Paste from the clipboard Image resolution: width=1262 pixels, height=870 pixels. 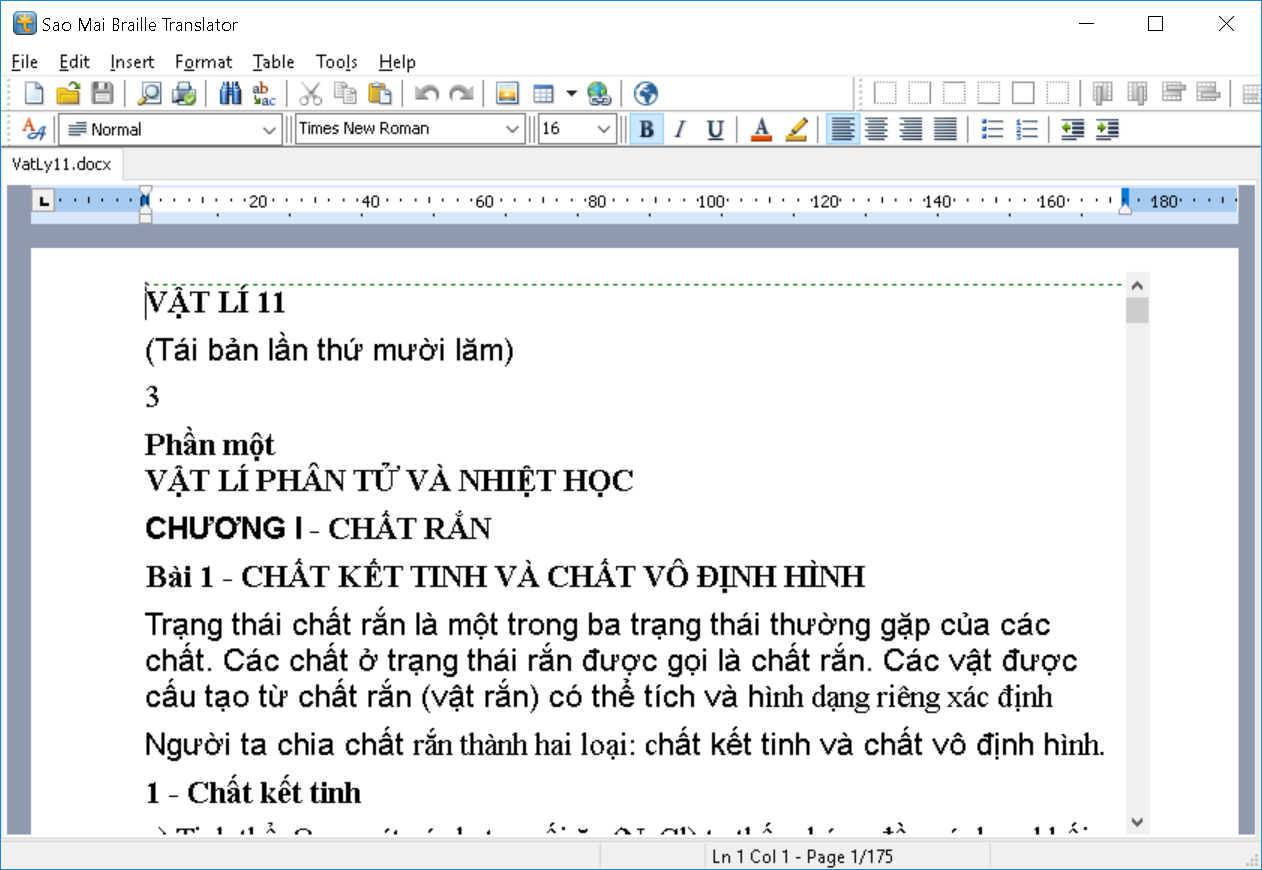(382, 93)
